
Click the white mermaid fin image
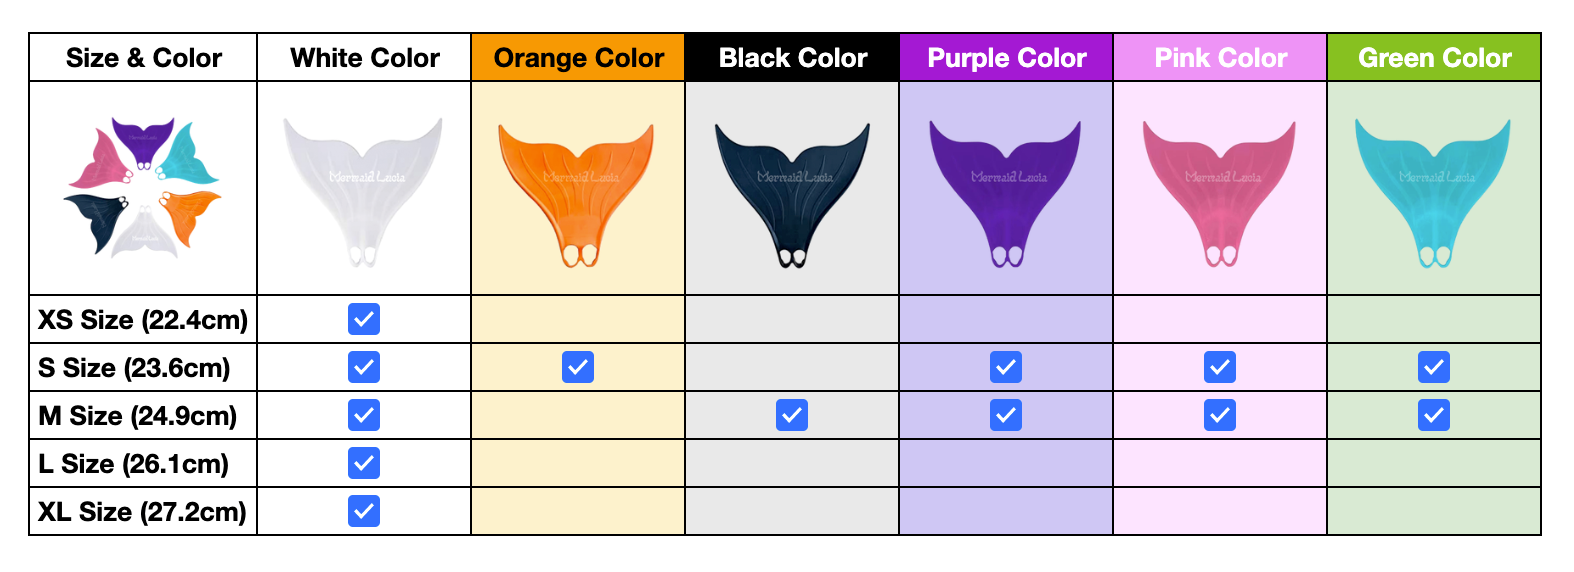[x=363, y=188]
